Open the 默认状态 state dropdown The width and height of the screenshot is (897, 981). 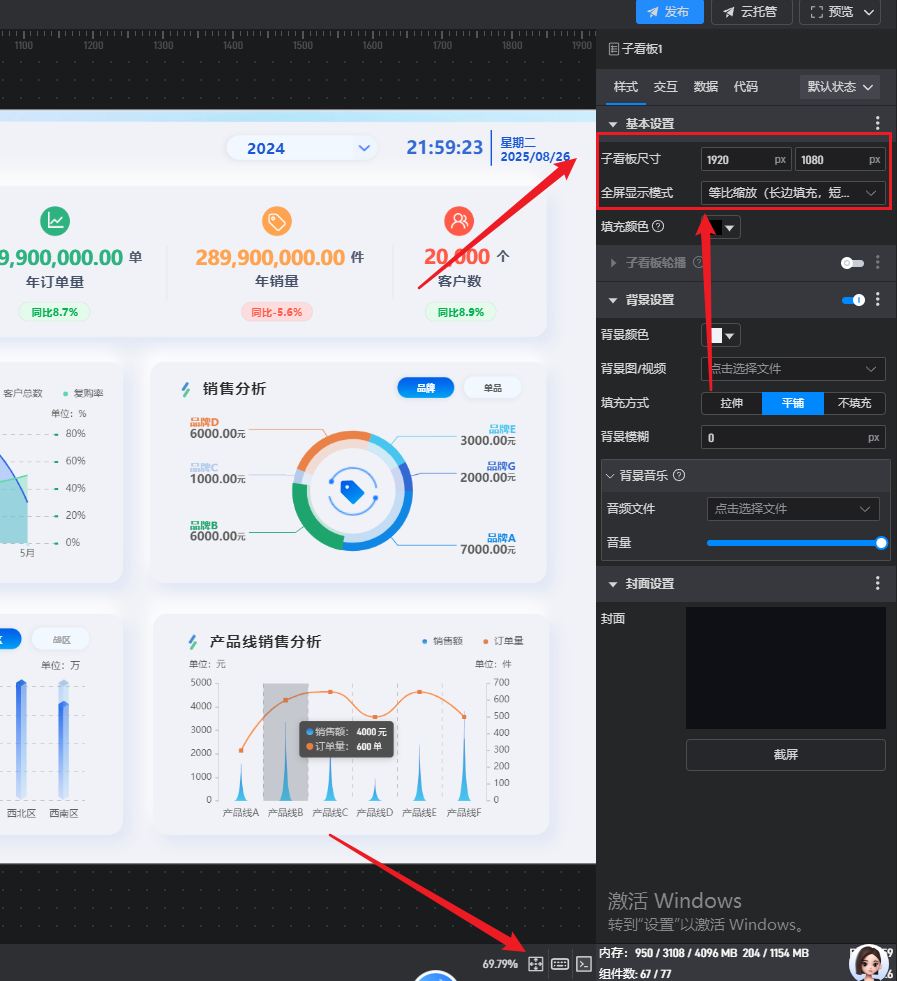(840, 87)
